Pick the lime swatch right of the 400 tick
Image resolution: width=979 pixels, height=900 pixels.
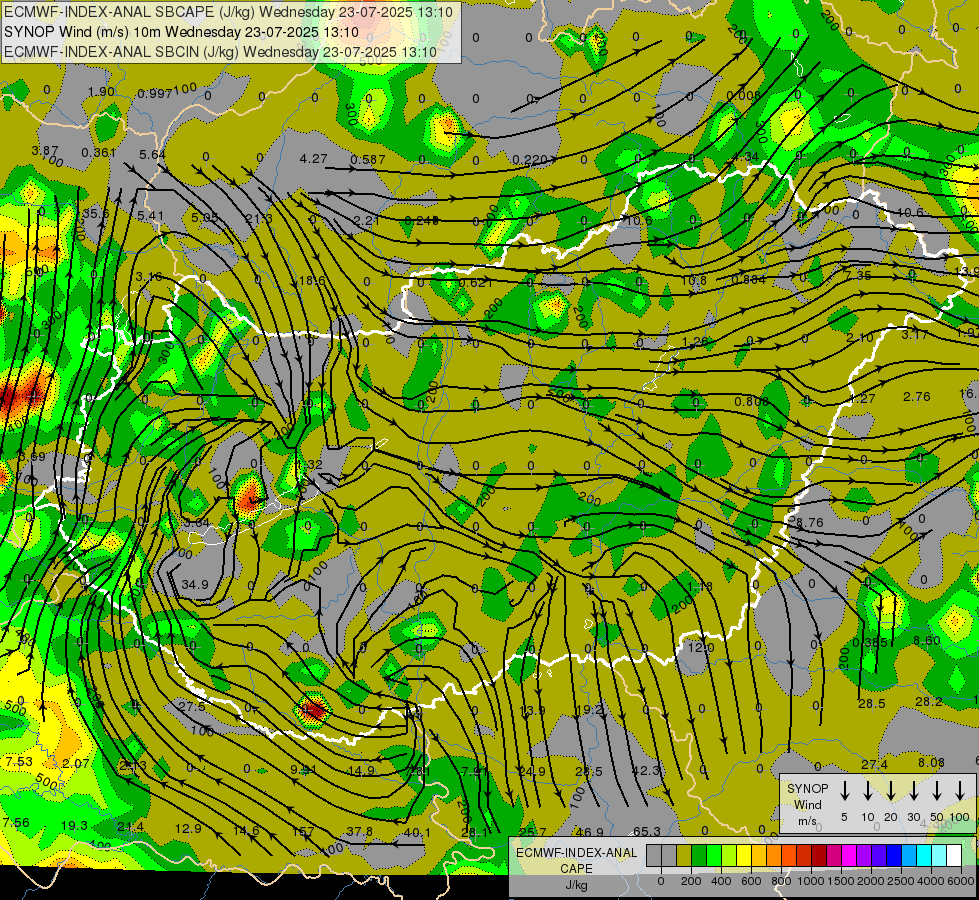[729, 855]
